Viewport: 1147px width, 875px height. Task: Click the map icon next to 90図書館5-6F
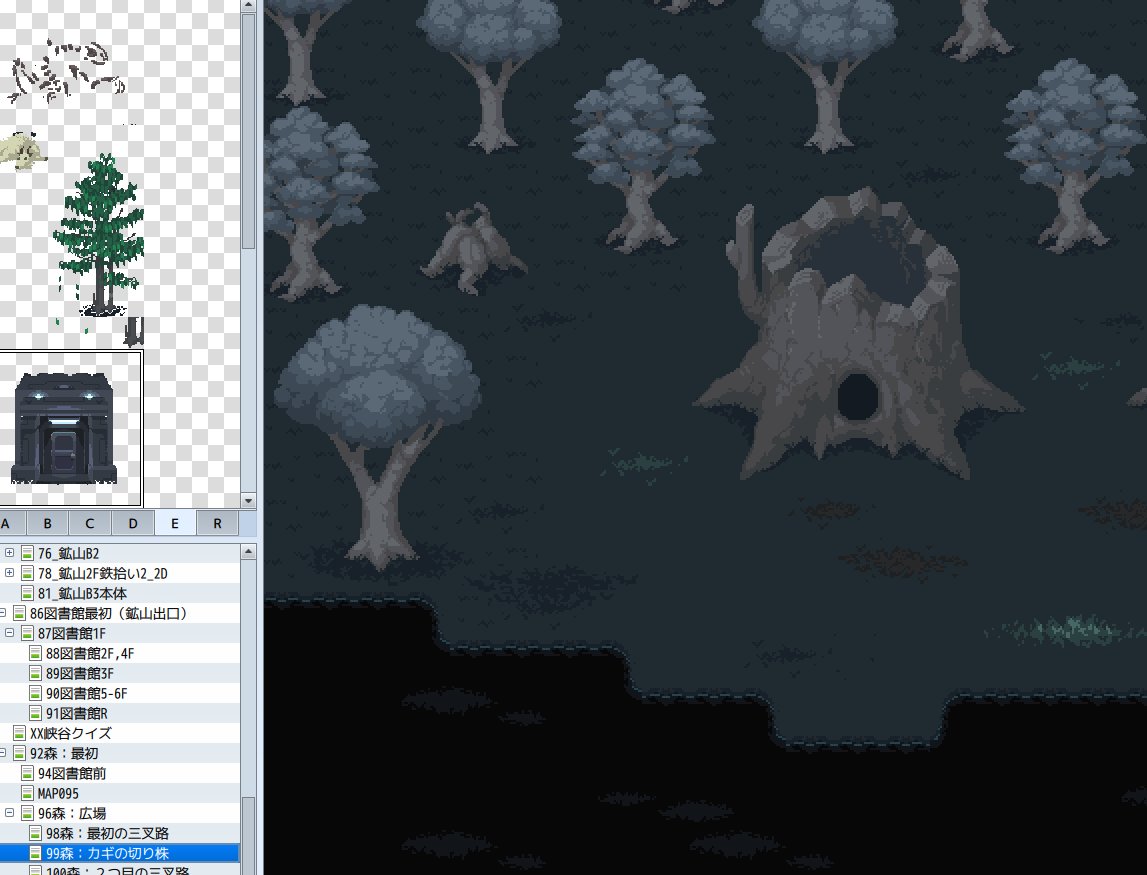[35, 693]
